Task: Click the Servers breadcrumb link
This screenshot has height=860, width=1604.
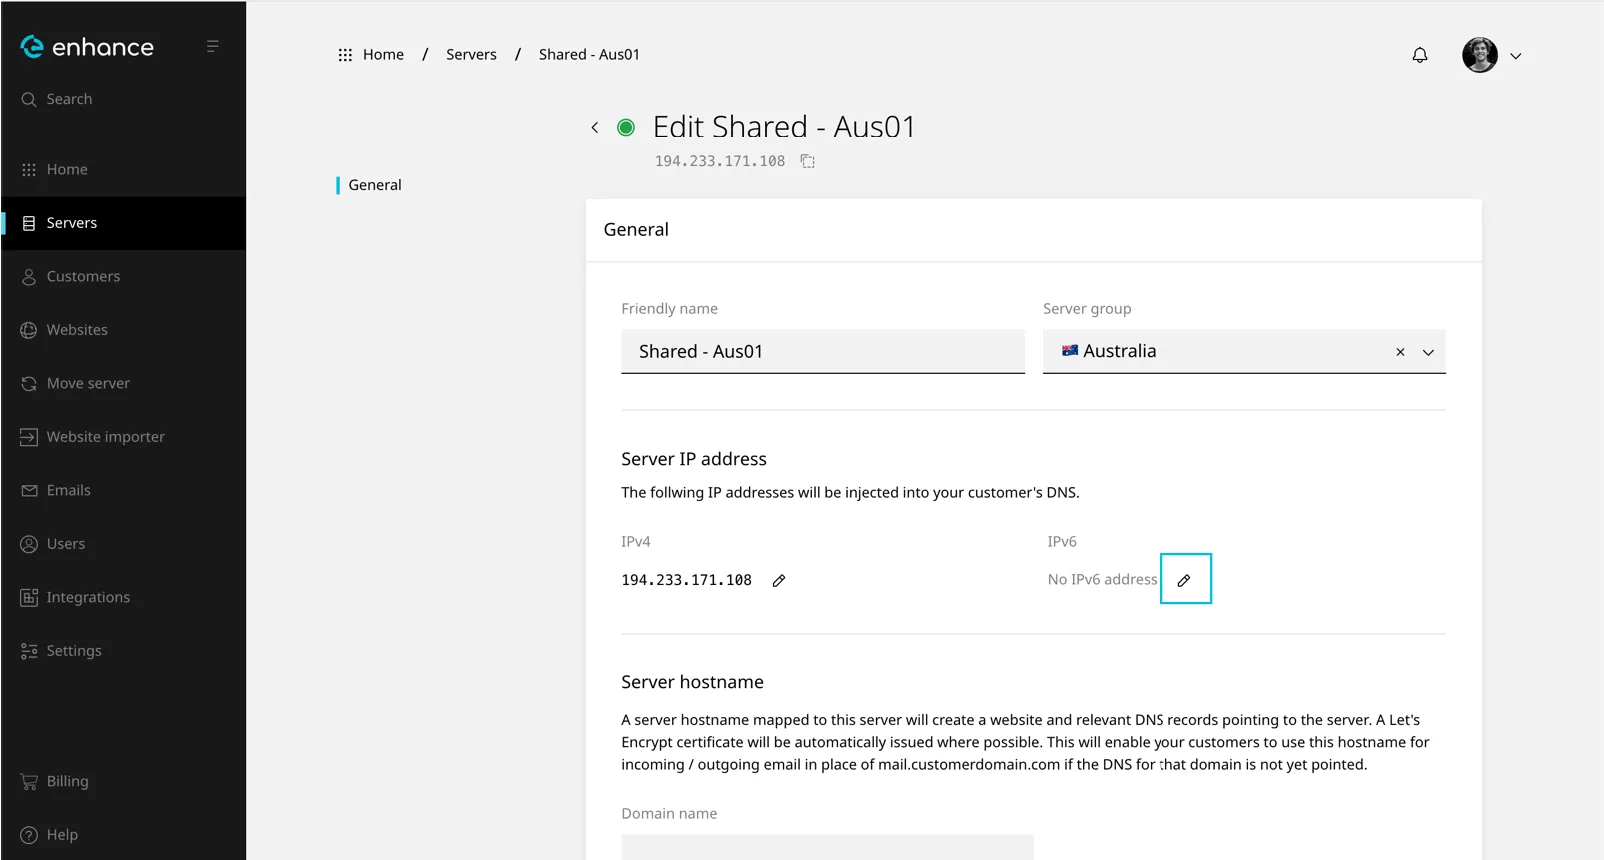Action: pyautogui.click(x=471, y=55)
